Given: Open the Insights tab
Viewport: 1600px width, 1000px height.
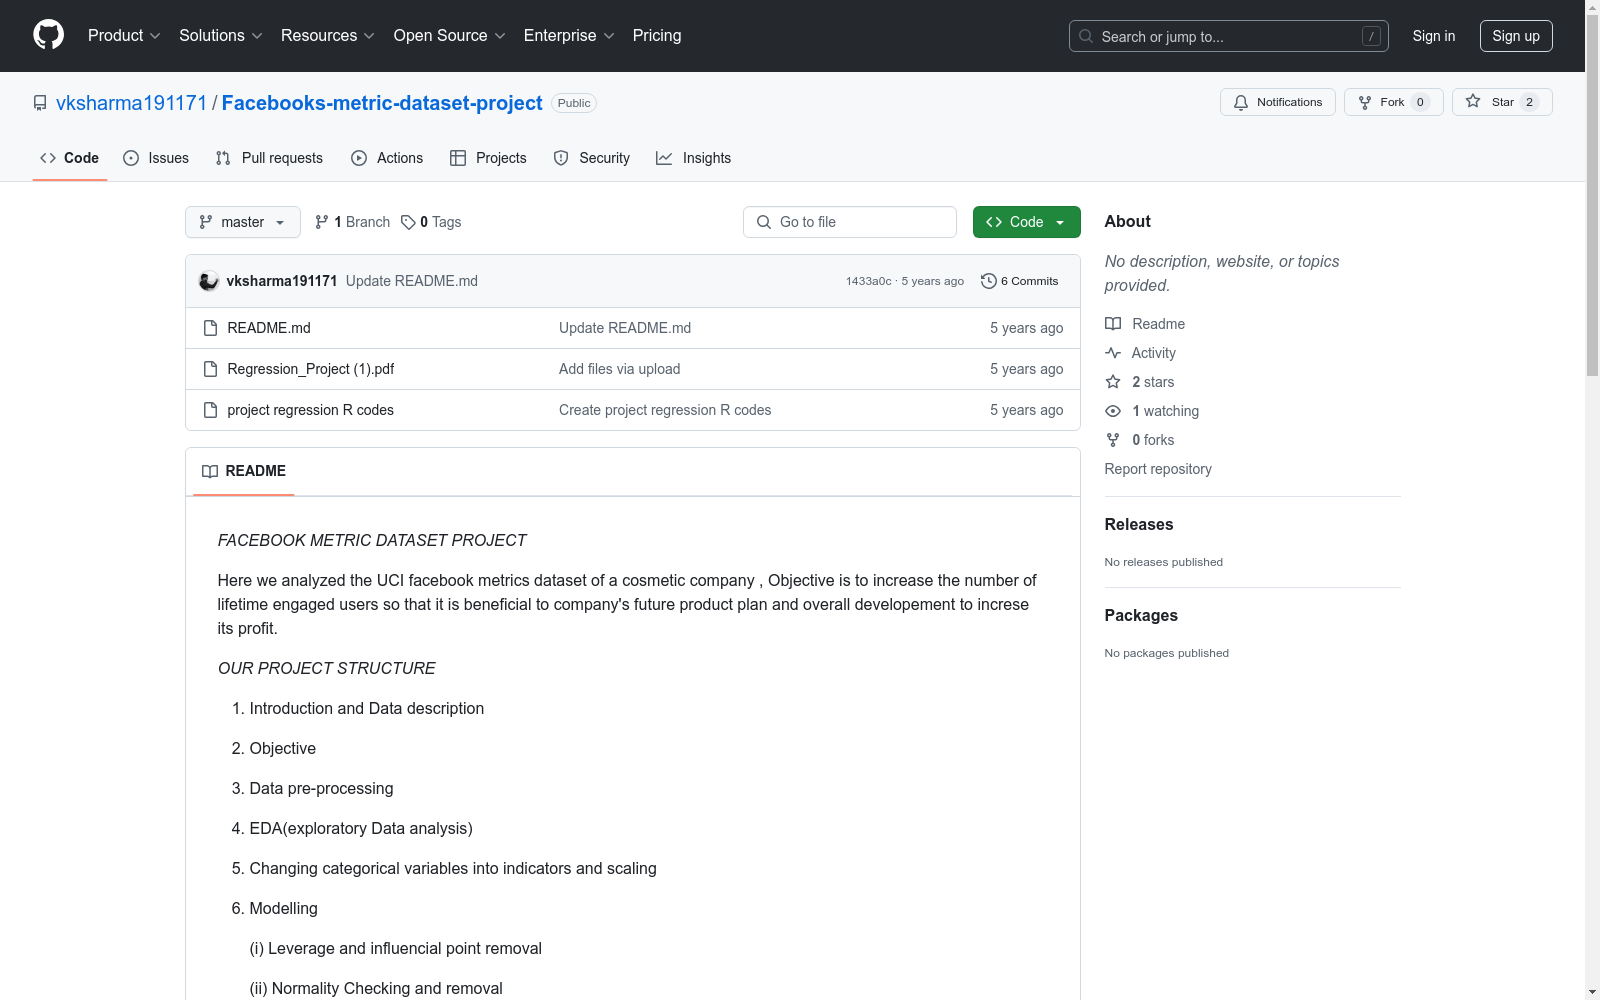Looking at the screenshot, I should (x=694, y=158).
